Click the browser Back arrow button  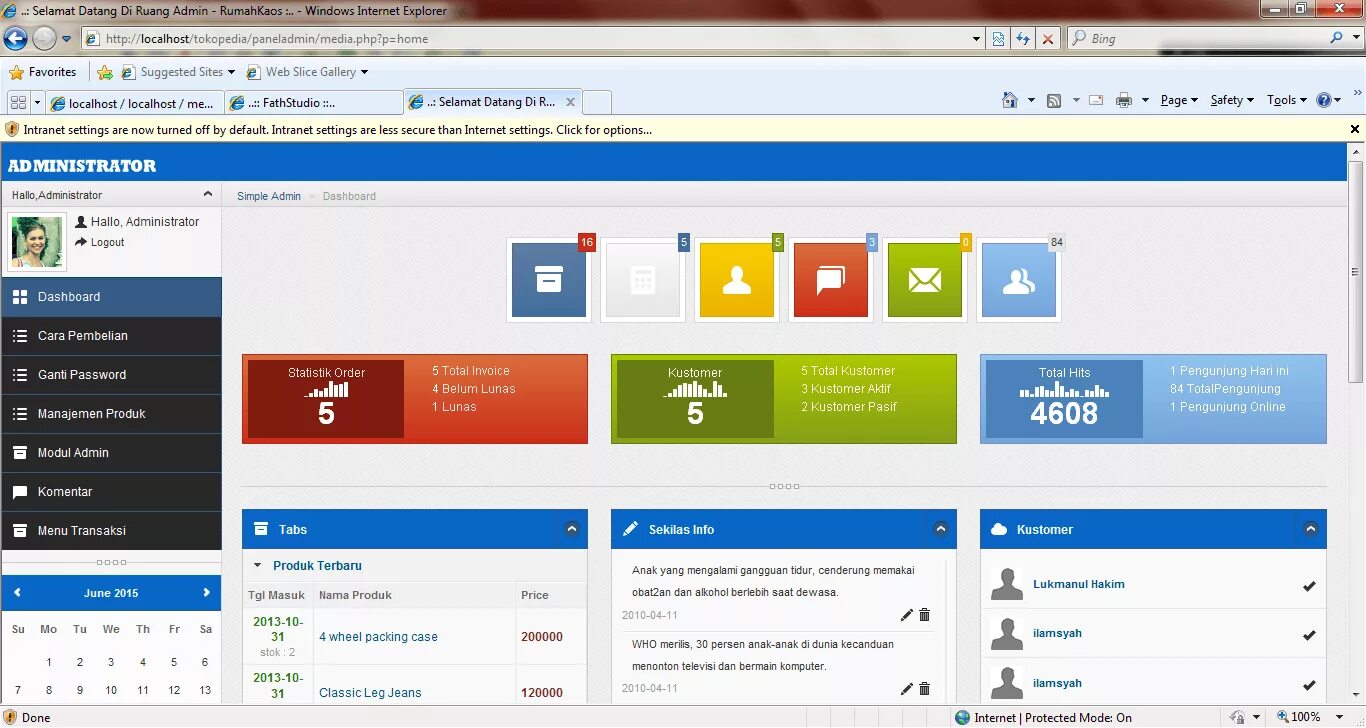click(15, 39)
